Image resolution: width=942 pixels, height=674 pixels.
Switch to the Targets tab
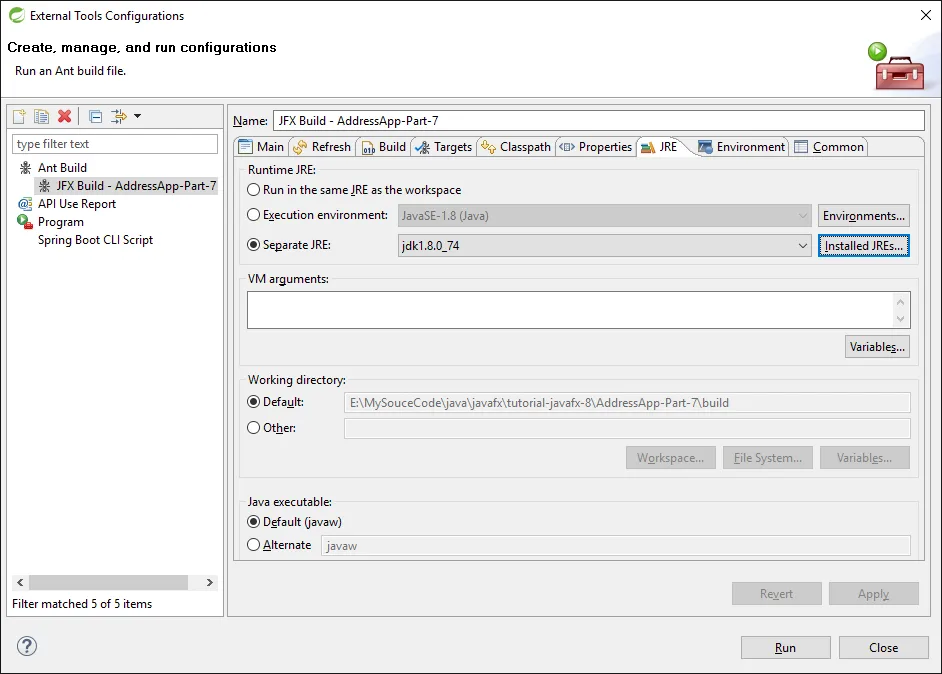(444, 147)
